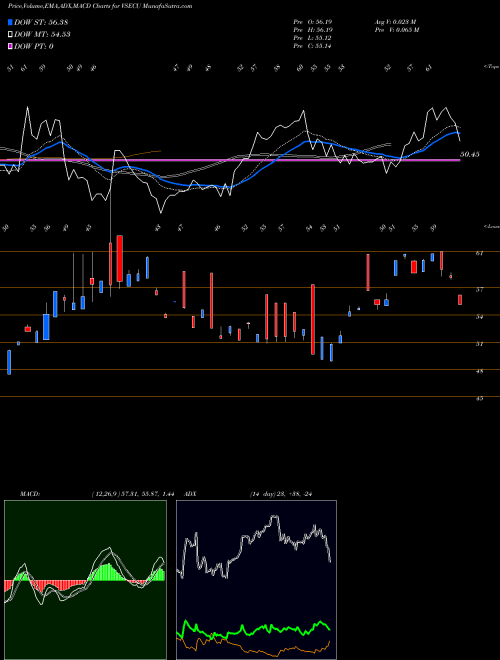
Task: Select the 'DOW ST: 56.38' legend label
Action: [x=41, y=22]
